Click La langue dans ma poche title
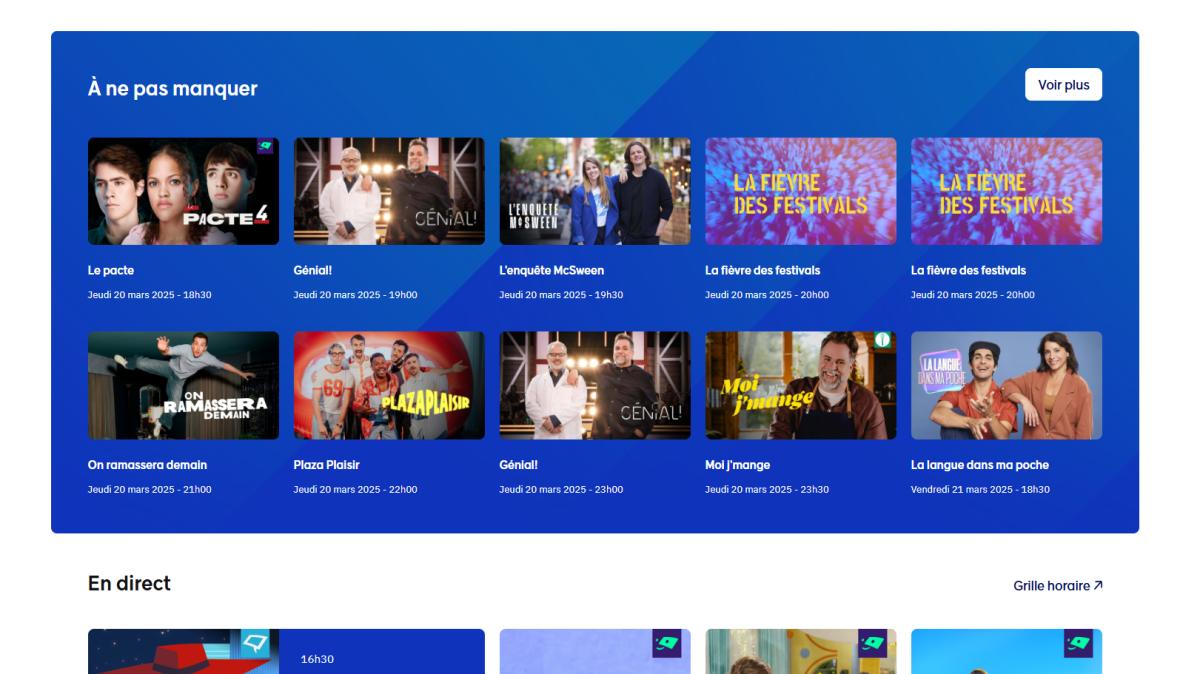The width and height of the screenshot is (1200, 674). pos(979,465)
